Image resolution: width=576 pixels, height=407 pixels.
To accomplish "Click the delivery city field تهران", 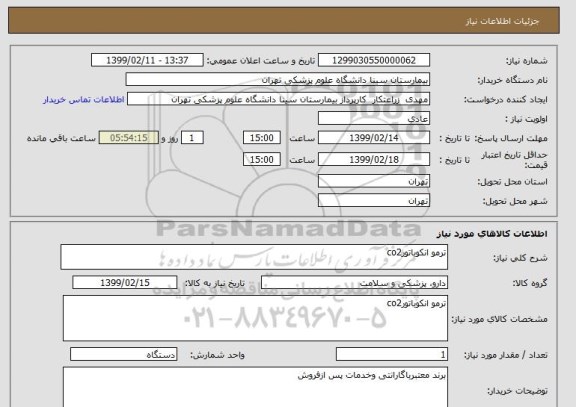I will coord(374,201).
